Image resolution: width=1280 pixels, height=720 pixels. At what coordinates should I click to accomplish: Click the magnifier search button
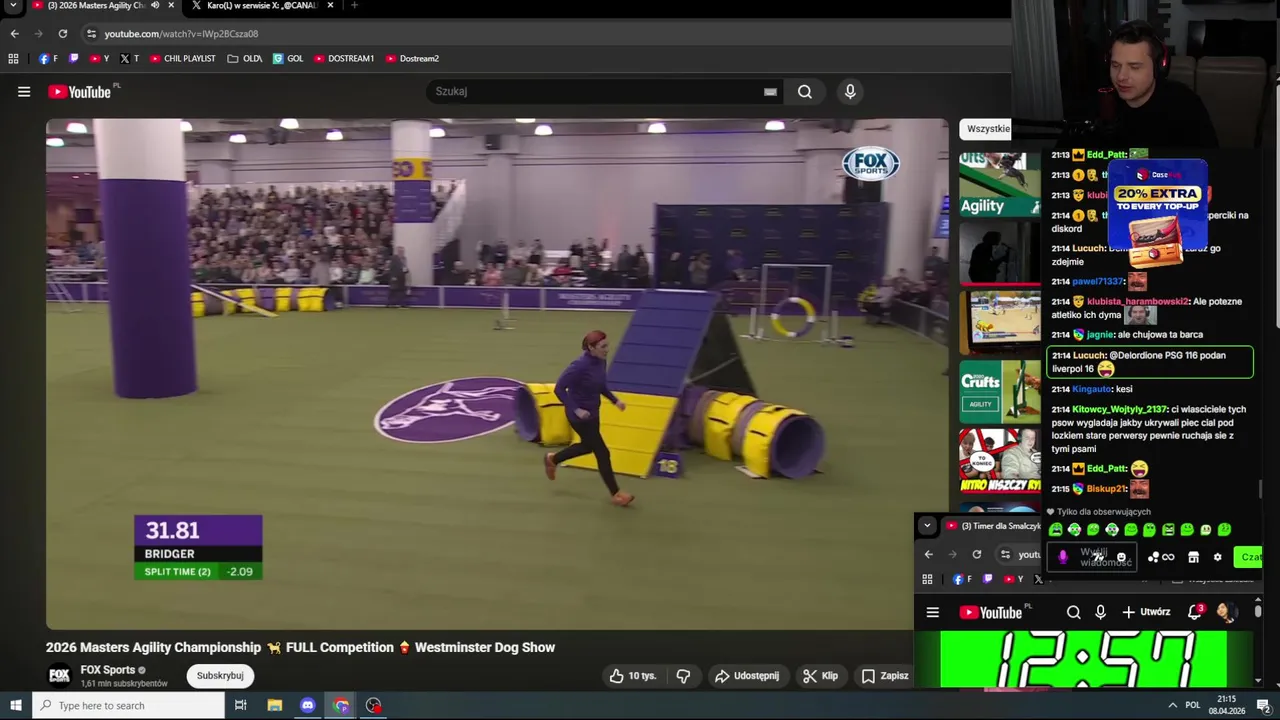click(805, 92)
